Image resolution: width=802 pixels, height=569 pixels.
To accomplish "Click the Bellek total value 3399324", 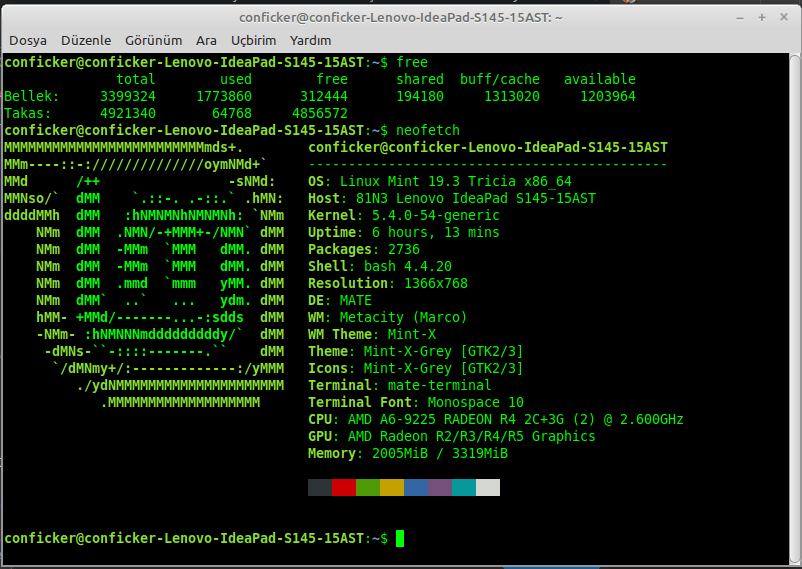I will 128,96.
